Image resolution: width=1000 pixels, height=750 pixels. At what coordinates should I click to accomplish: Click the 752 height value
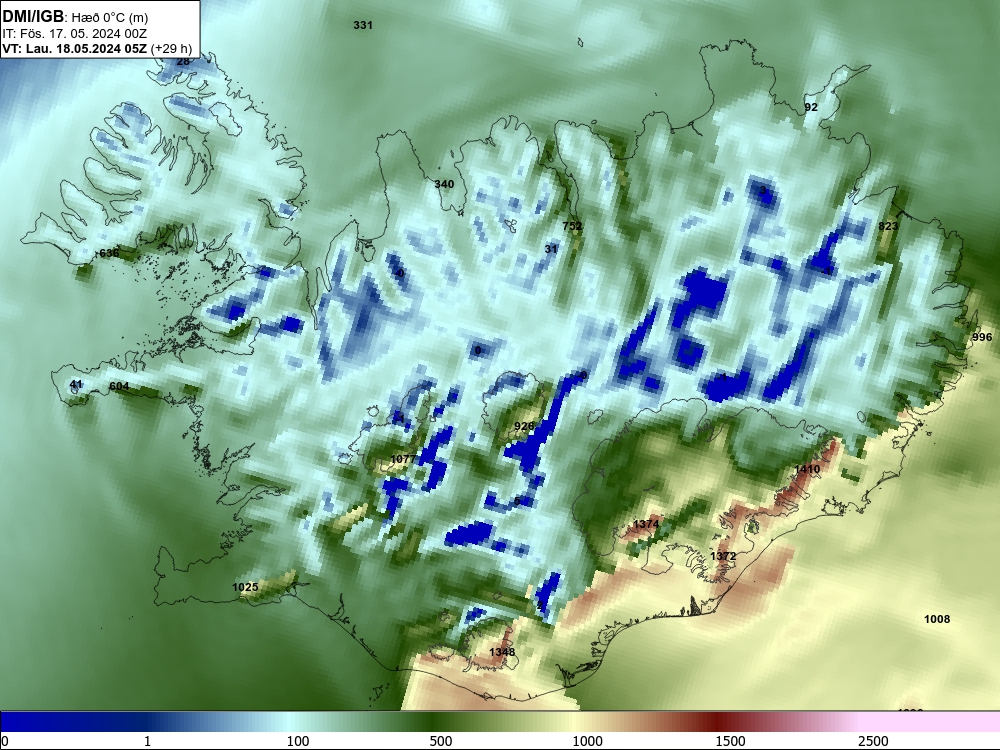[x=572, y=226]
